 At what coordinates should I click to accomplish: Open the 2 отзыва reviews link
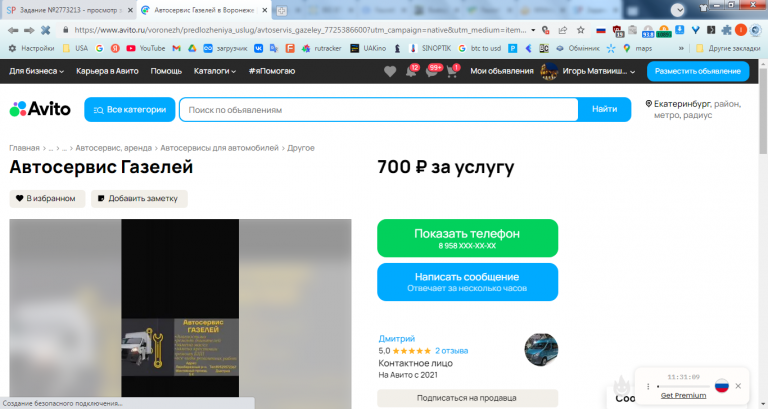pos(452,351)
